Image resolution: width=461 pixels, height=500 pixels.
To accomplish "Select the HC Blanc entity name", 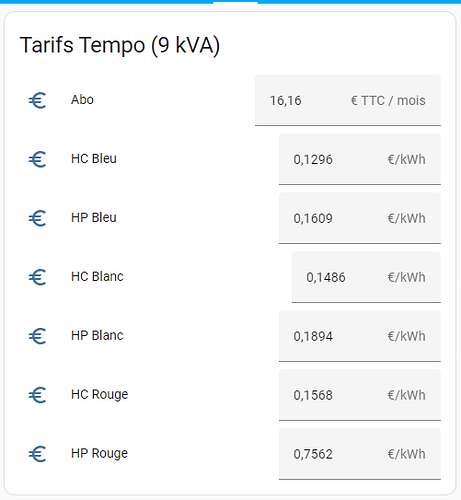I will [97, 277].
